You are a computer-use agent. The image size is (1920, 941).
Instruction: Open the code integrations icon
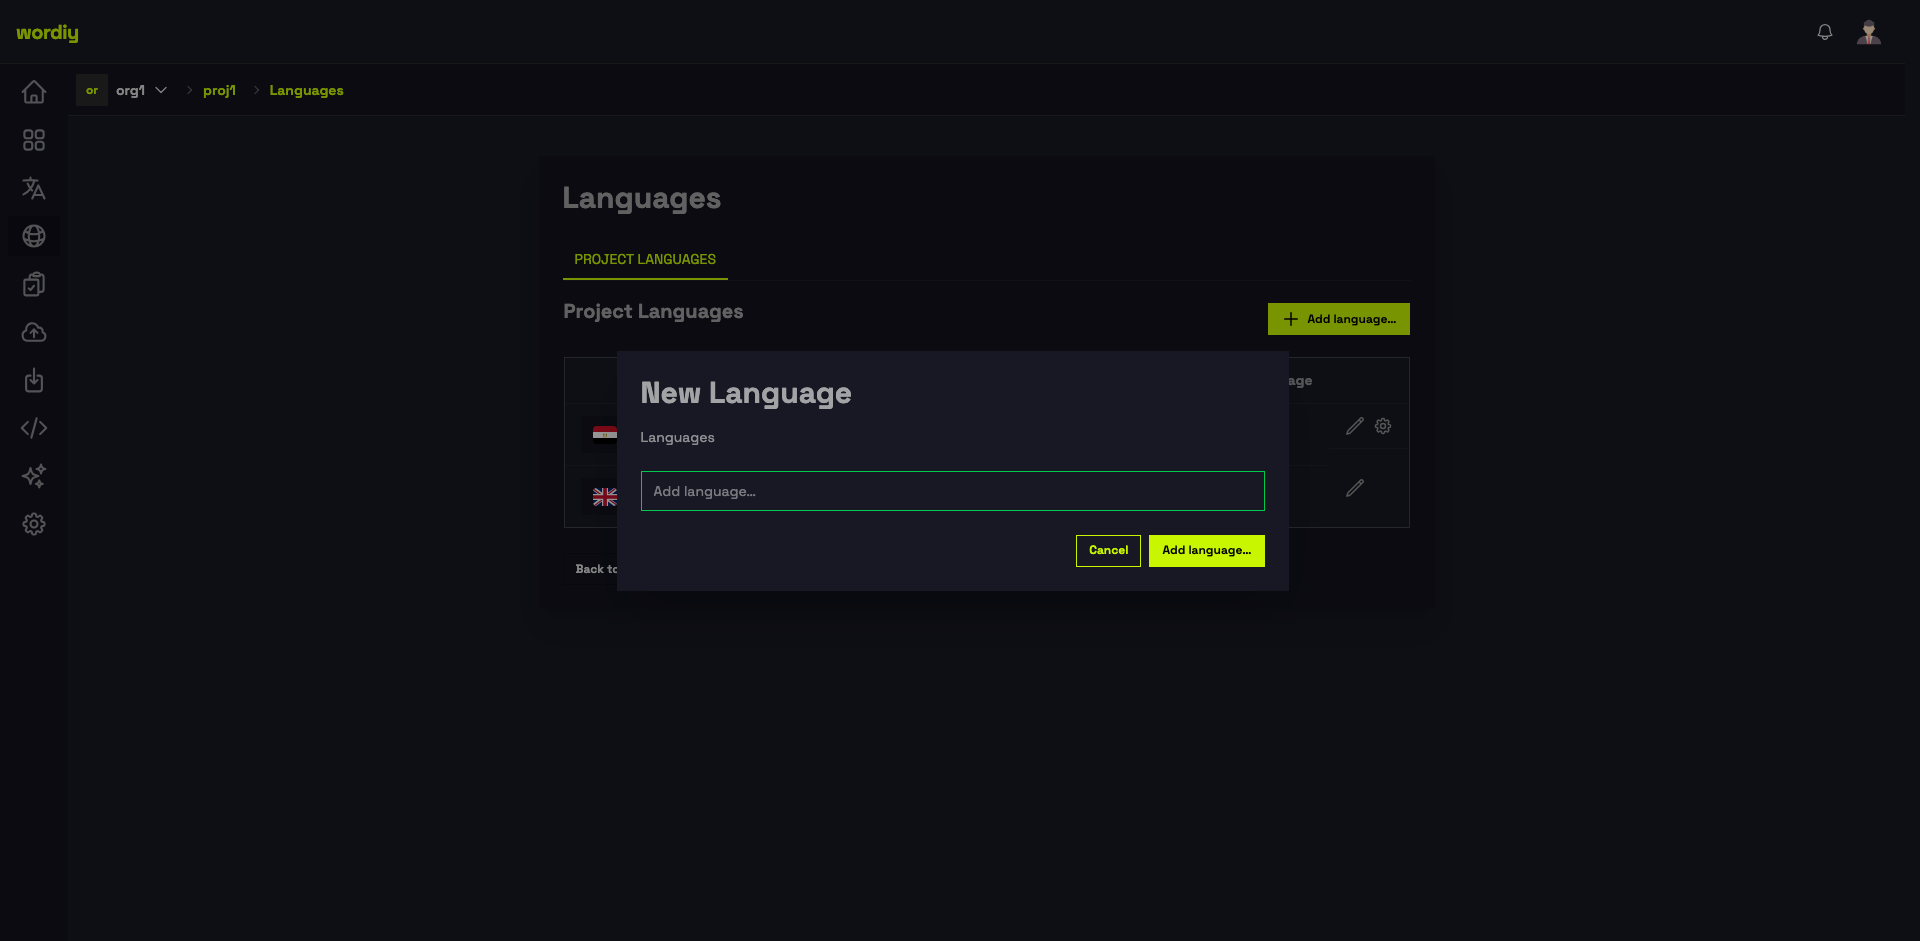[x=34, y=428]
